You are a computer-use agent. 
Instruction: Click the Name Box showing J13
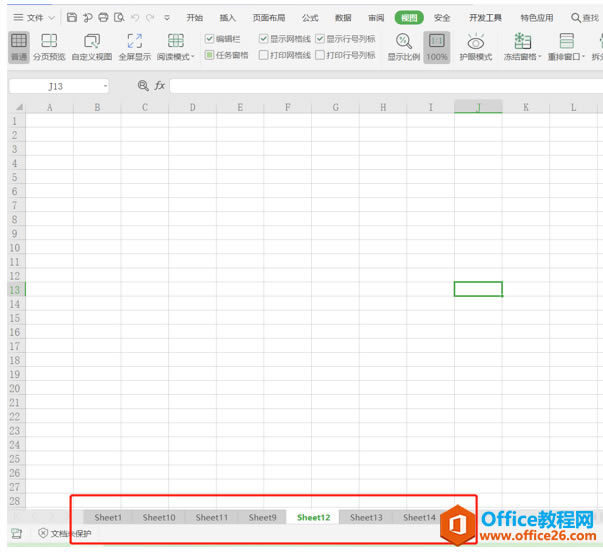click(x=55, y=86)
